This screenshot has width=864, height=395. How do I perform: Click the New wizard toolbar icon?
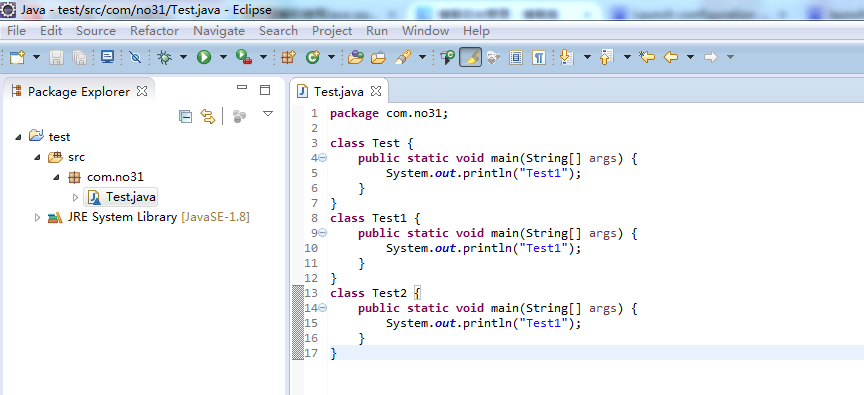(x=18, y=57)
